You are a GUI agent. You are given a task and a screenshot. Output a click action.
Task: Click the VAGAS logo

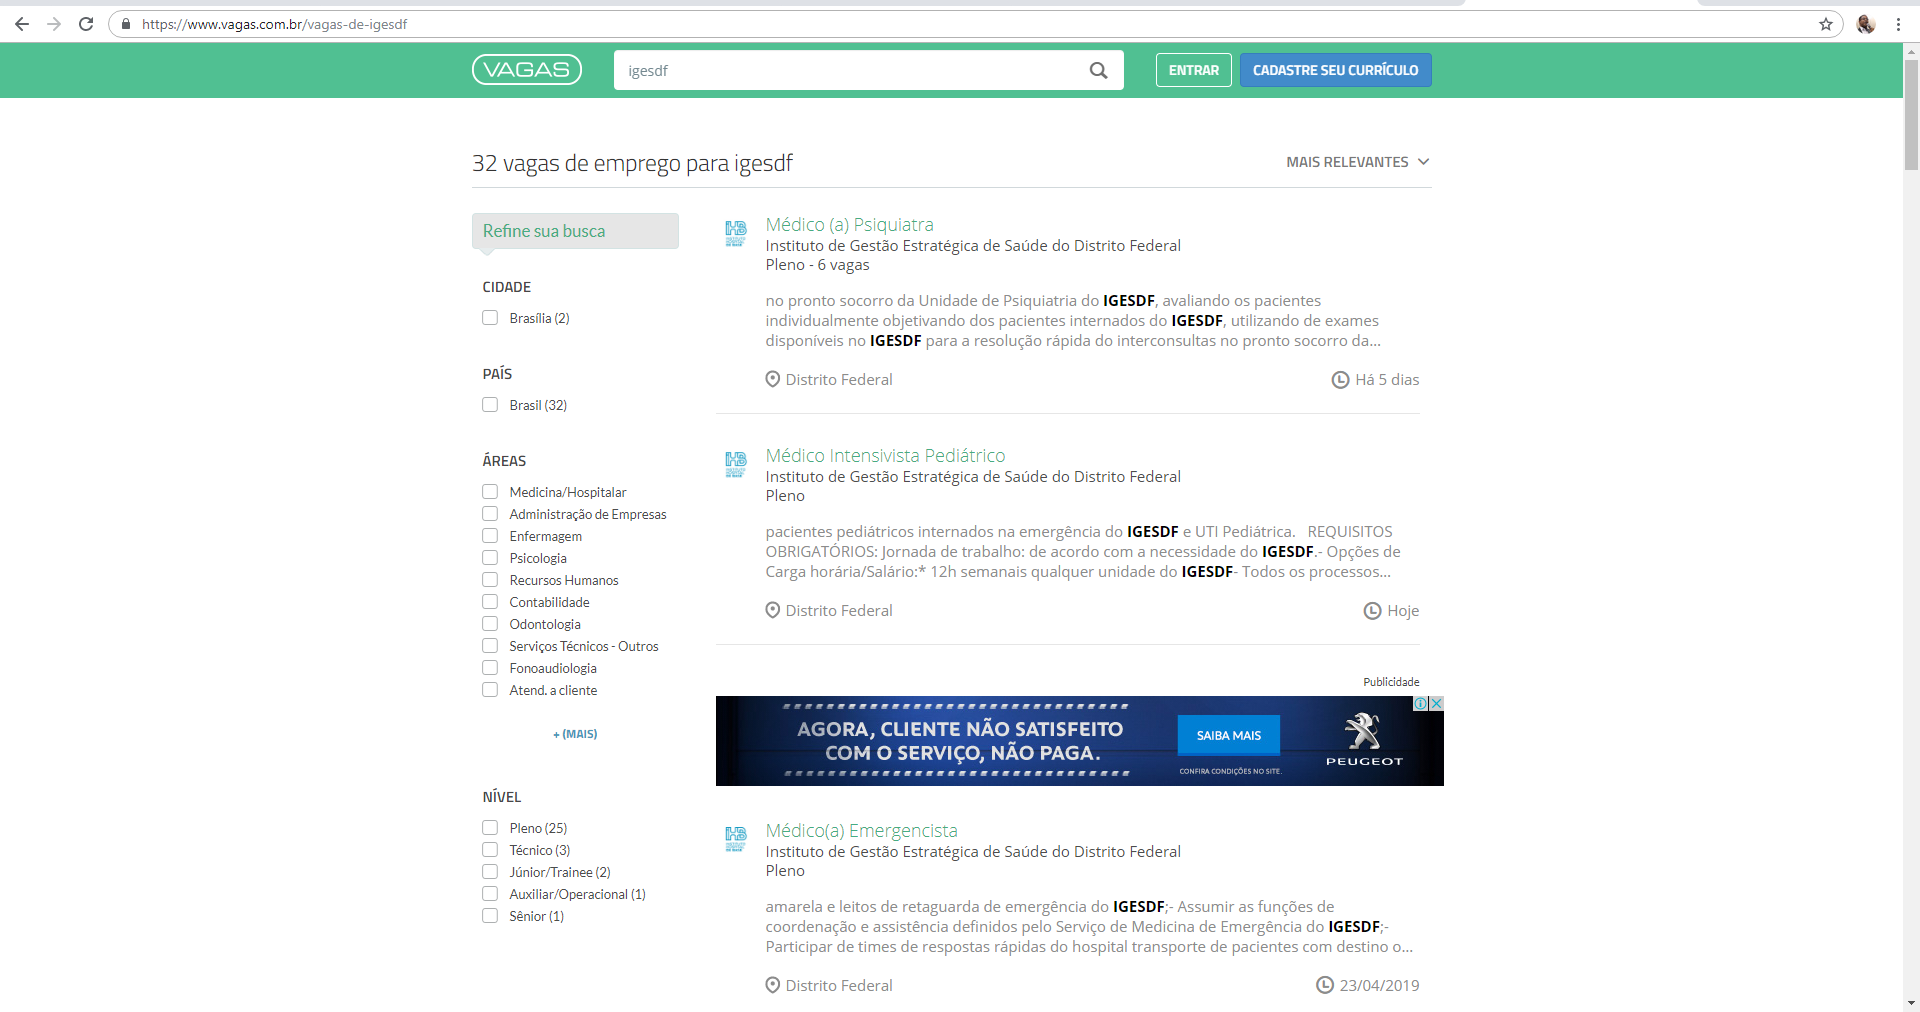(526, 70)
